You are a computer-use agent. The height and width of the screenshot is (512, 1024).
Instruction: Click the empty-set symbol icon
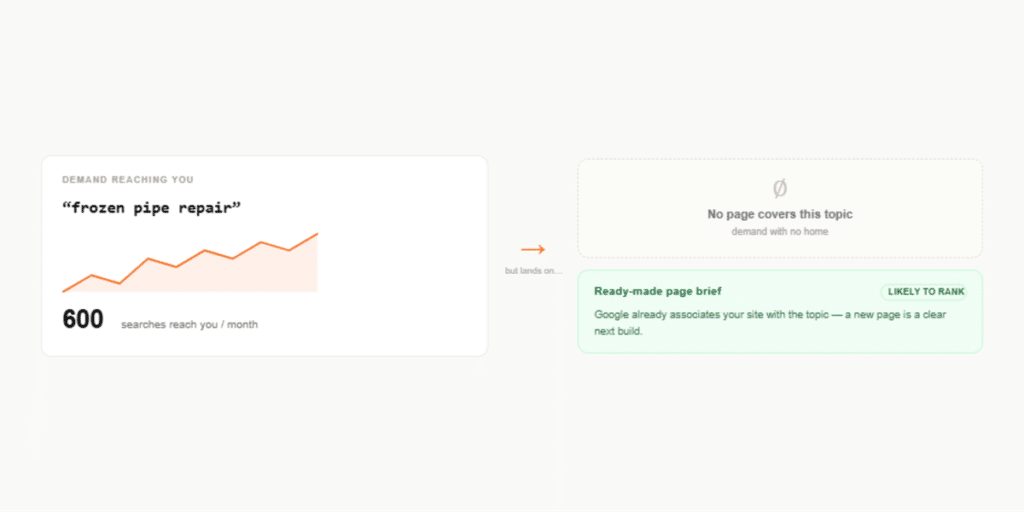(780, 189)
